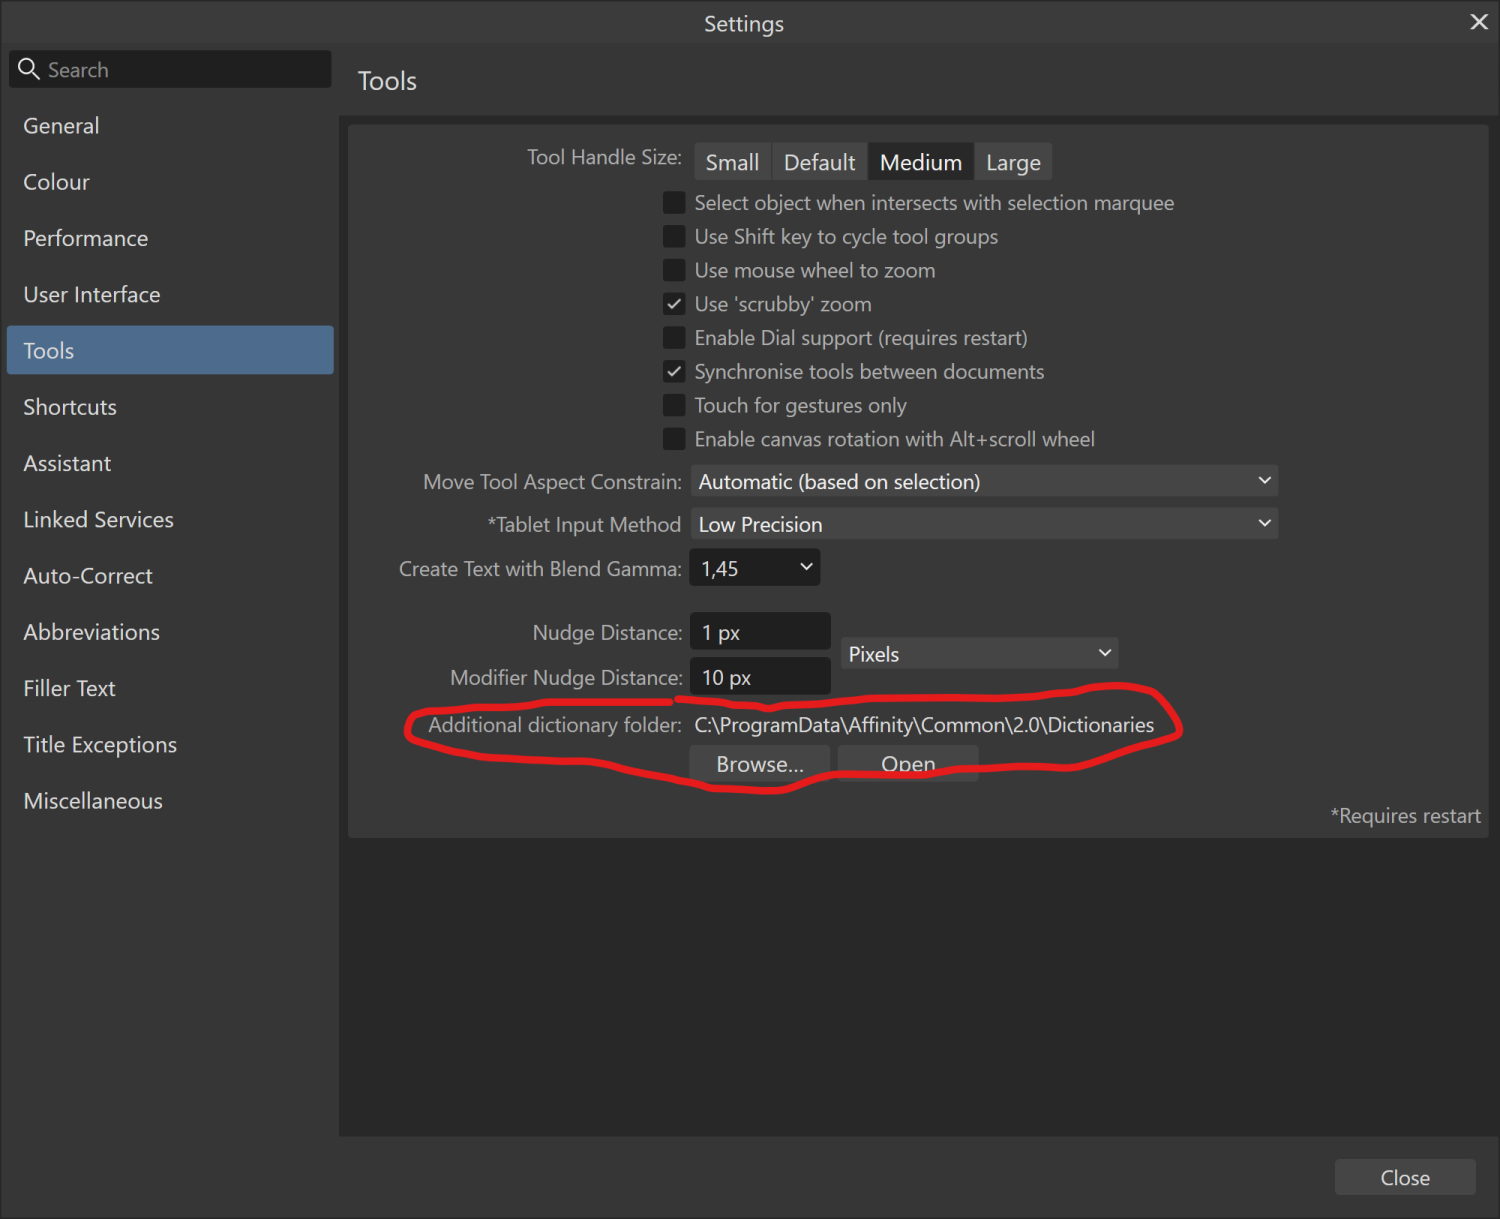Expand the Tablet Input Method dropdown
1500x1219 pixels.
(983, 524)
